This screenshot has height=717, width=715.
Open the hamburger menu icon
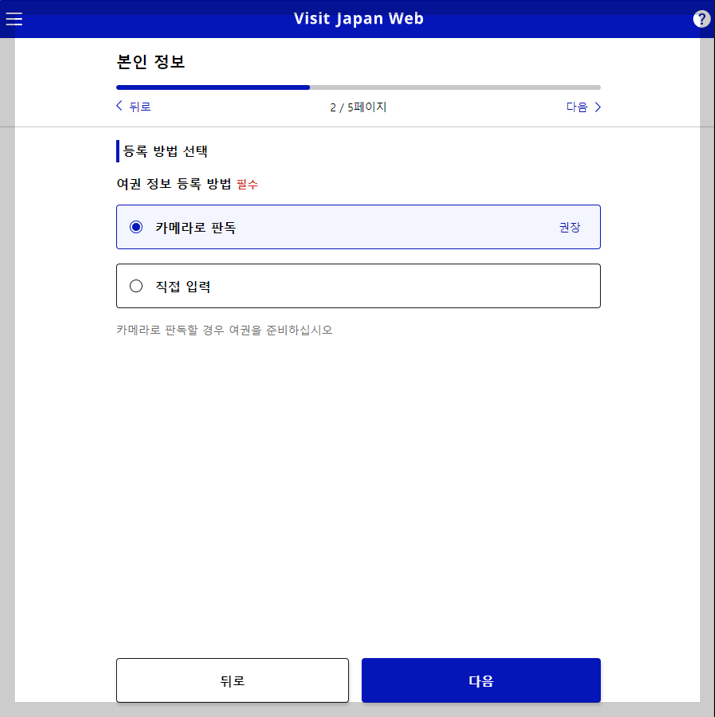(x=14, y=19)
